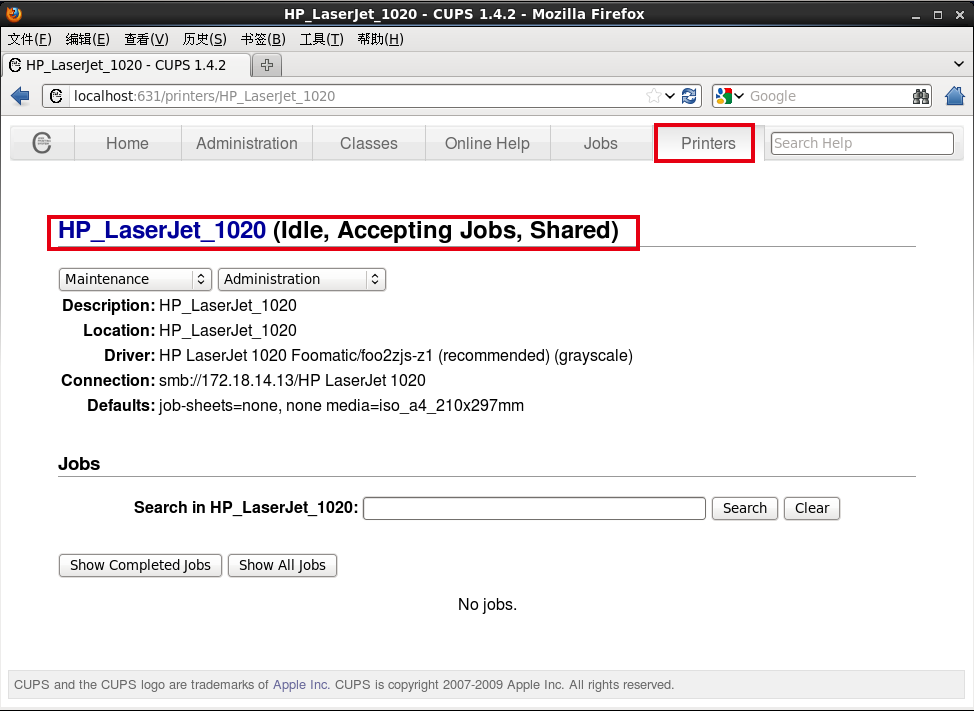Click the Search button for jobs
Screen dimensions: 974x711
pos(744,508)
